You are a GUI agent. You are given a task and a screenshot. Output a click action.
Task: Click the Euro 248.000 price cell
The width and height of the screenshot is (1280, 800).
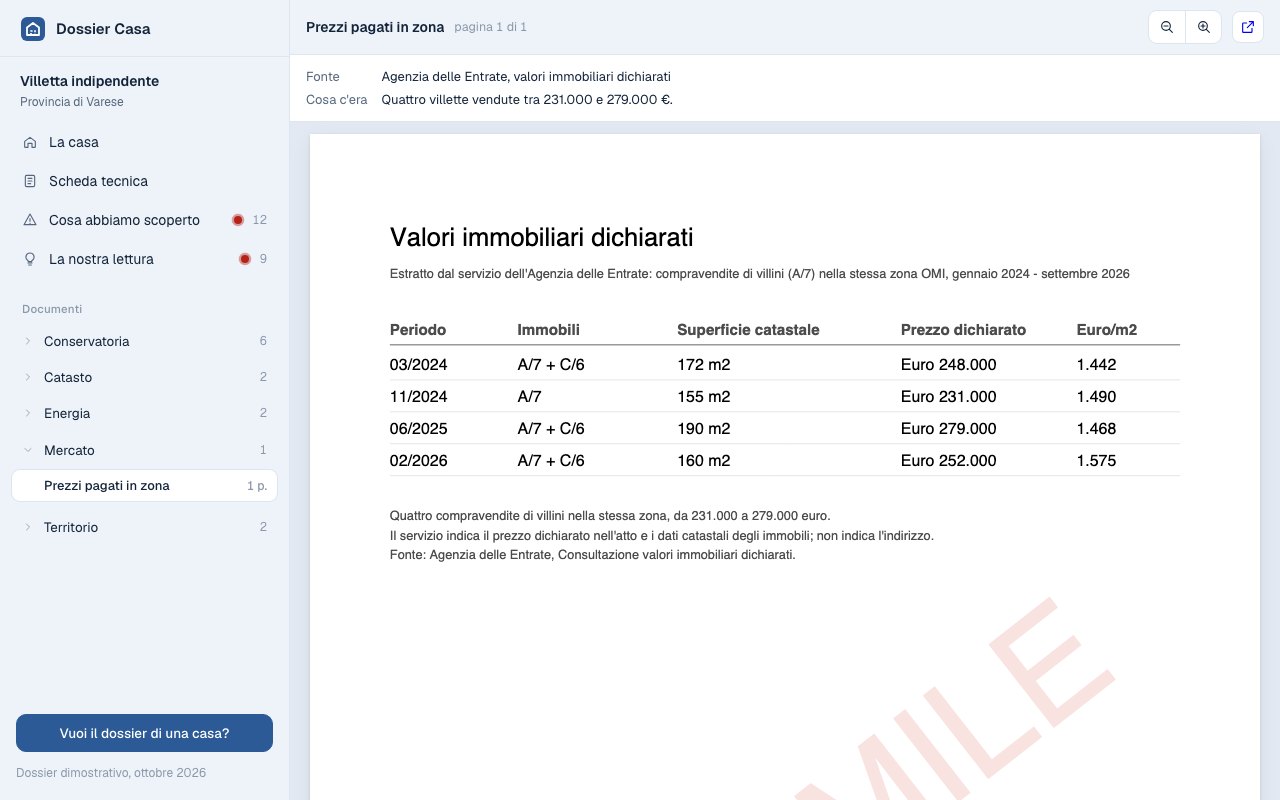click(948, 365)
